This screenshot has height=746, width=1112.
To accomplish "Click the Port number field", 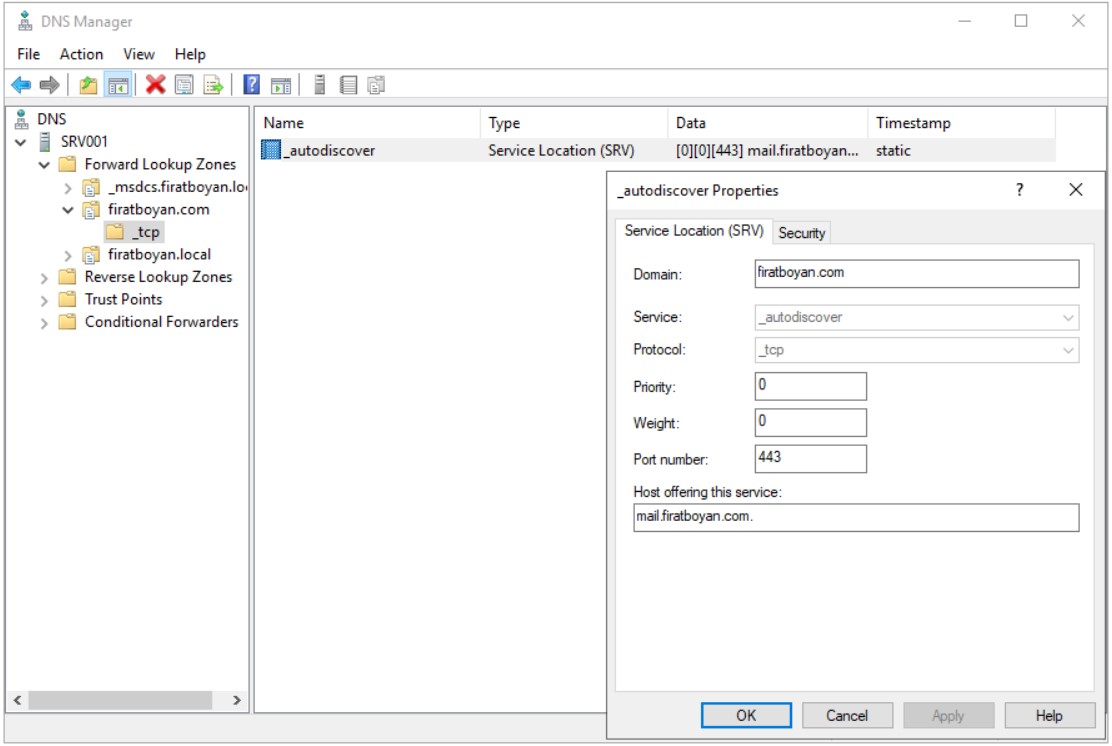I will [x=810, y=458].
